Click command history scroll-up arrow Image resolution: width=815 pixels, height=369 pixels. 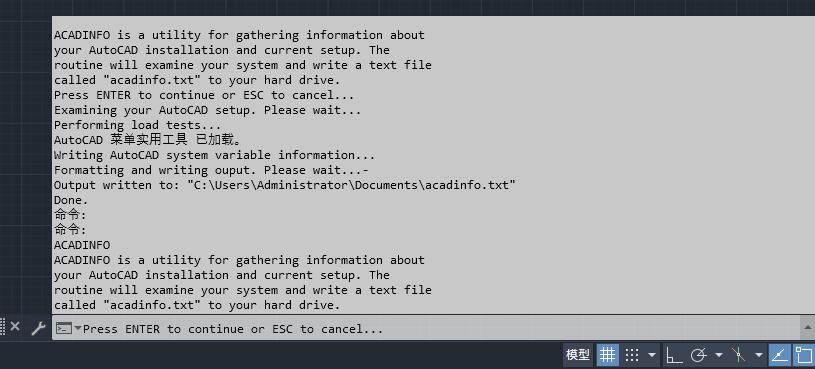click(808, 327)
